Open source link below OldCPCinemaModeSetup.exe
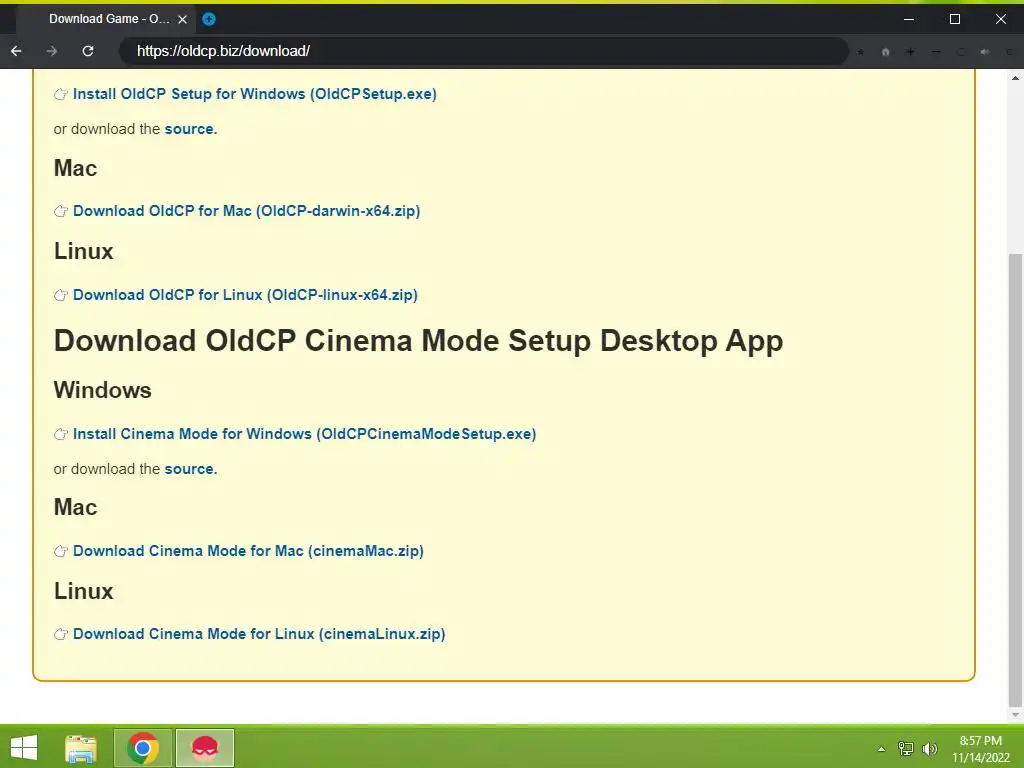 (189, 469)
